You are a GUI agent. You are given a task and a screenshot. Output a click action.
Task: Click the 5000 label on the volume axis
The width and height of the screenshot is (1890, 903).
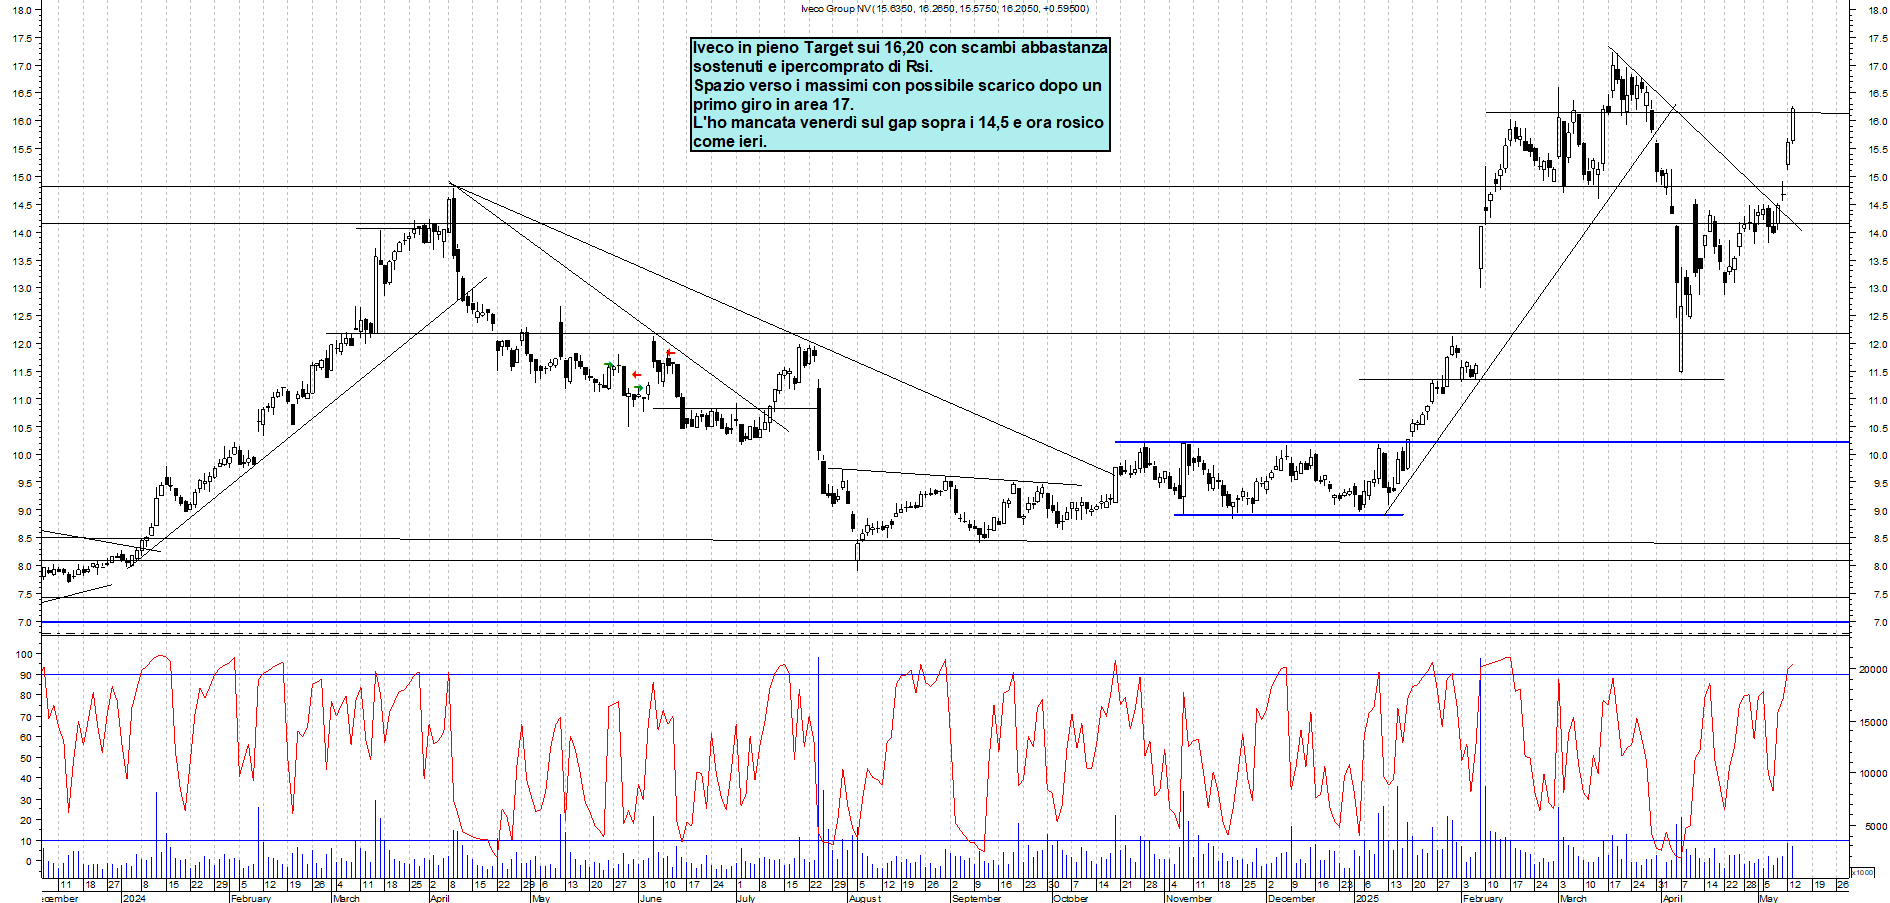coord(1876,827)
